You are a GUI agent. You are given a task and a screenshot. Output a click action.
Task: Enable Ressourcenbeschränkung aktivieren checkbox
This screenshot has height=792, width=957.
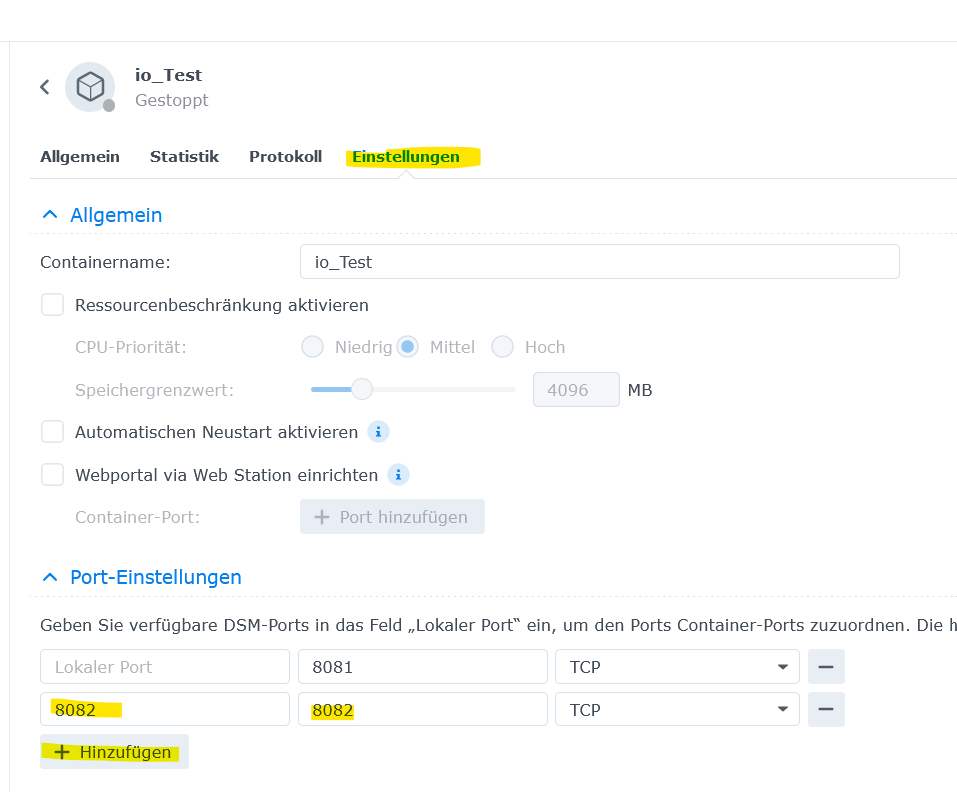click(x=52, y=304)
